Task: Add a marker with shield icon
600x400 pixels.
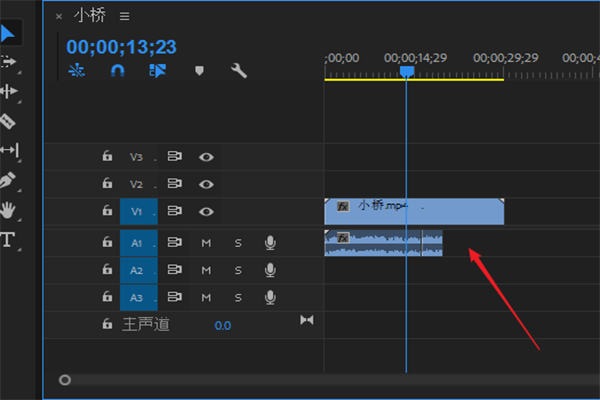Action: point(199,70)
